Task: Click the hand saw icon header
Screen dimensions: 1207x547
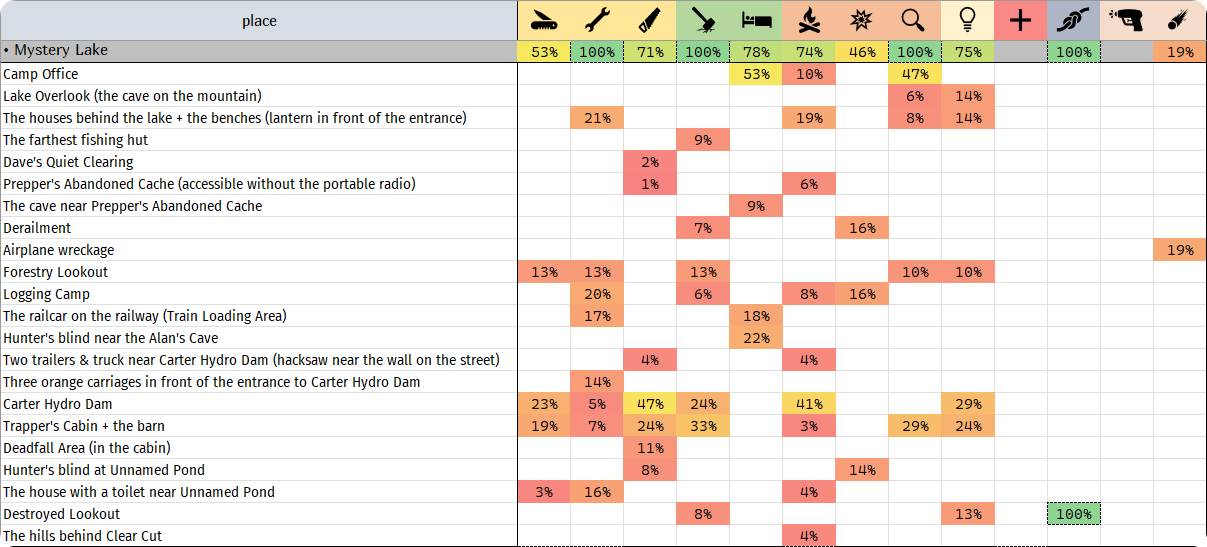Action: click(x=650, y=20)
